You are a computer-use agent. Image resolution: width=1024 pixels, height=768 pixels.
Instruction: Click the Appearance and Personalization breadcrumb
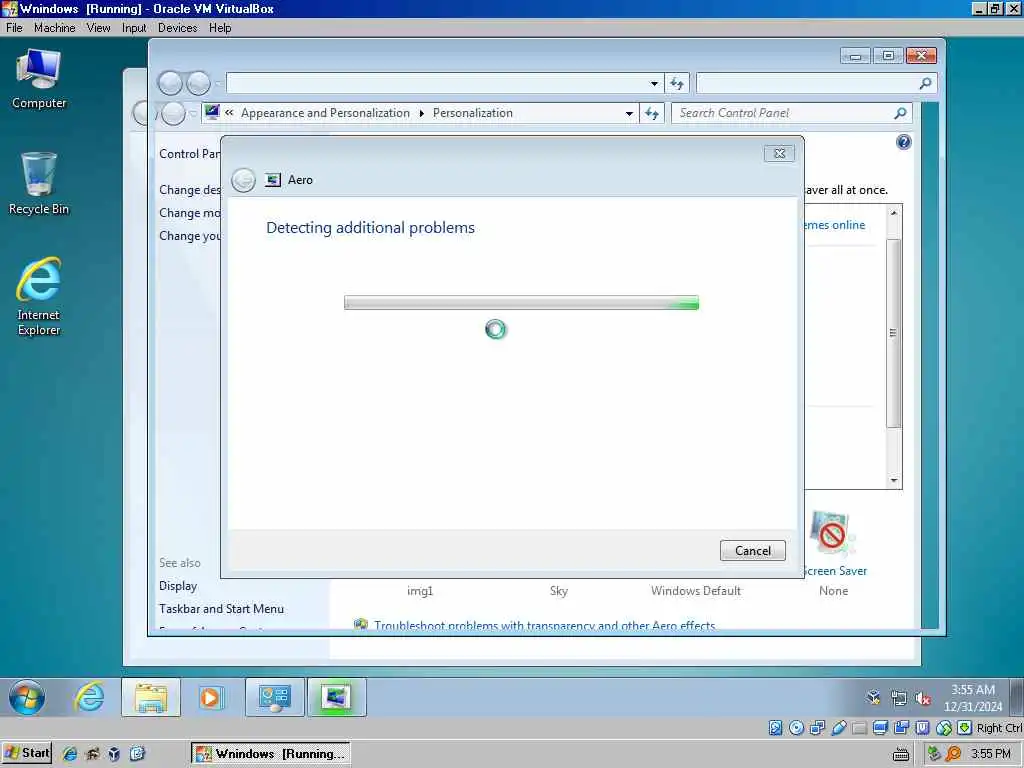pyautogui.click(x=325, y=113)
